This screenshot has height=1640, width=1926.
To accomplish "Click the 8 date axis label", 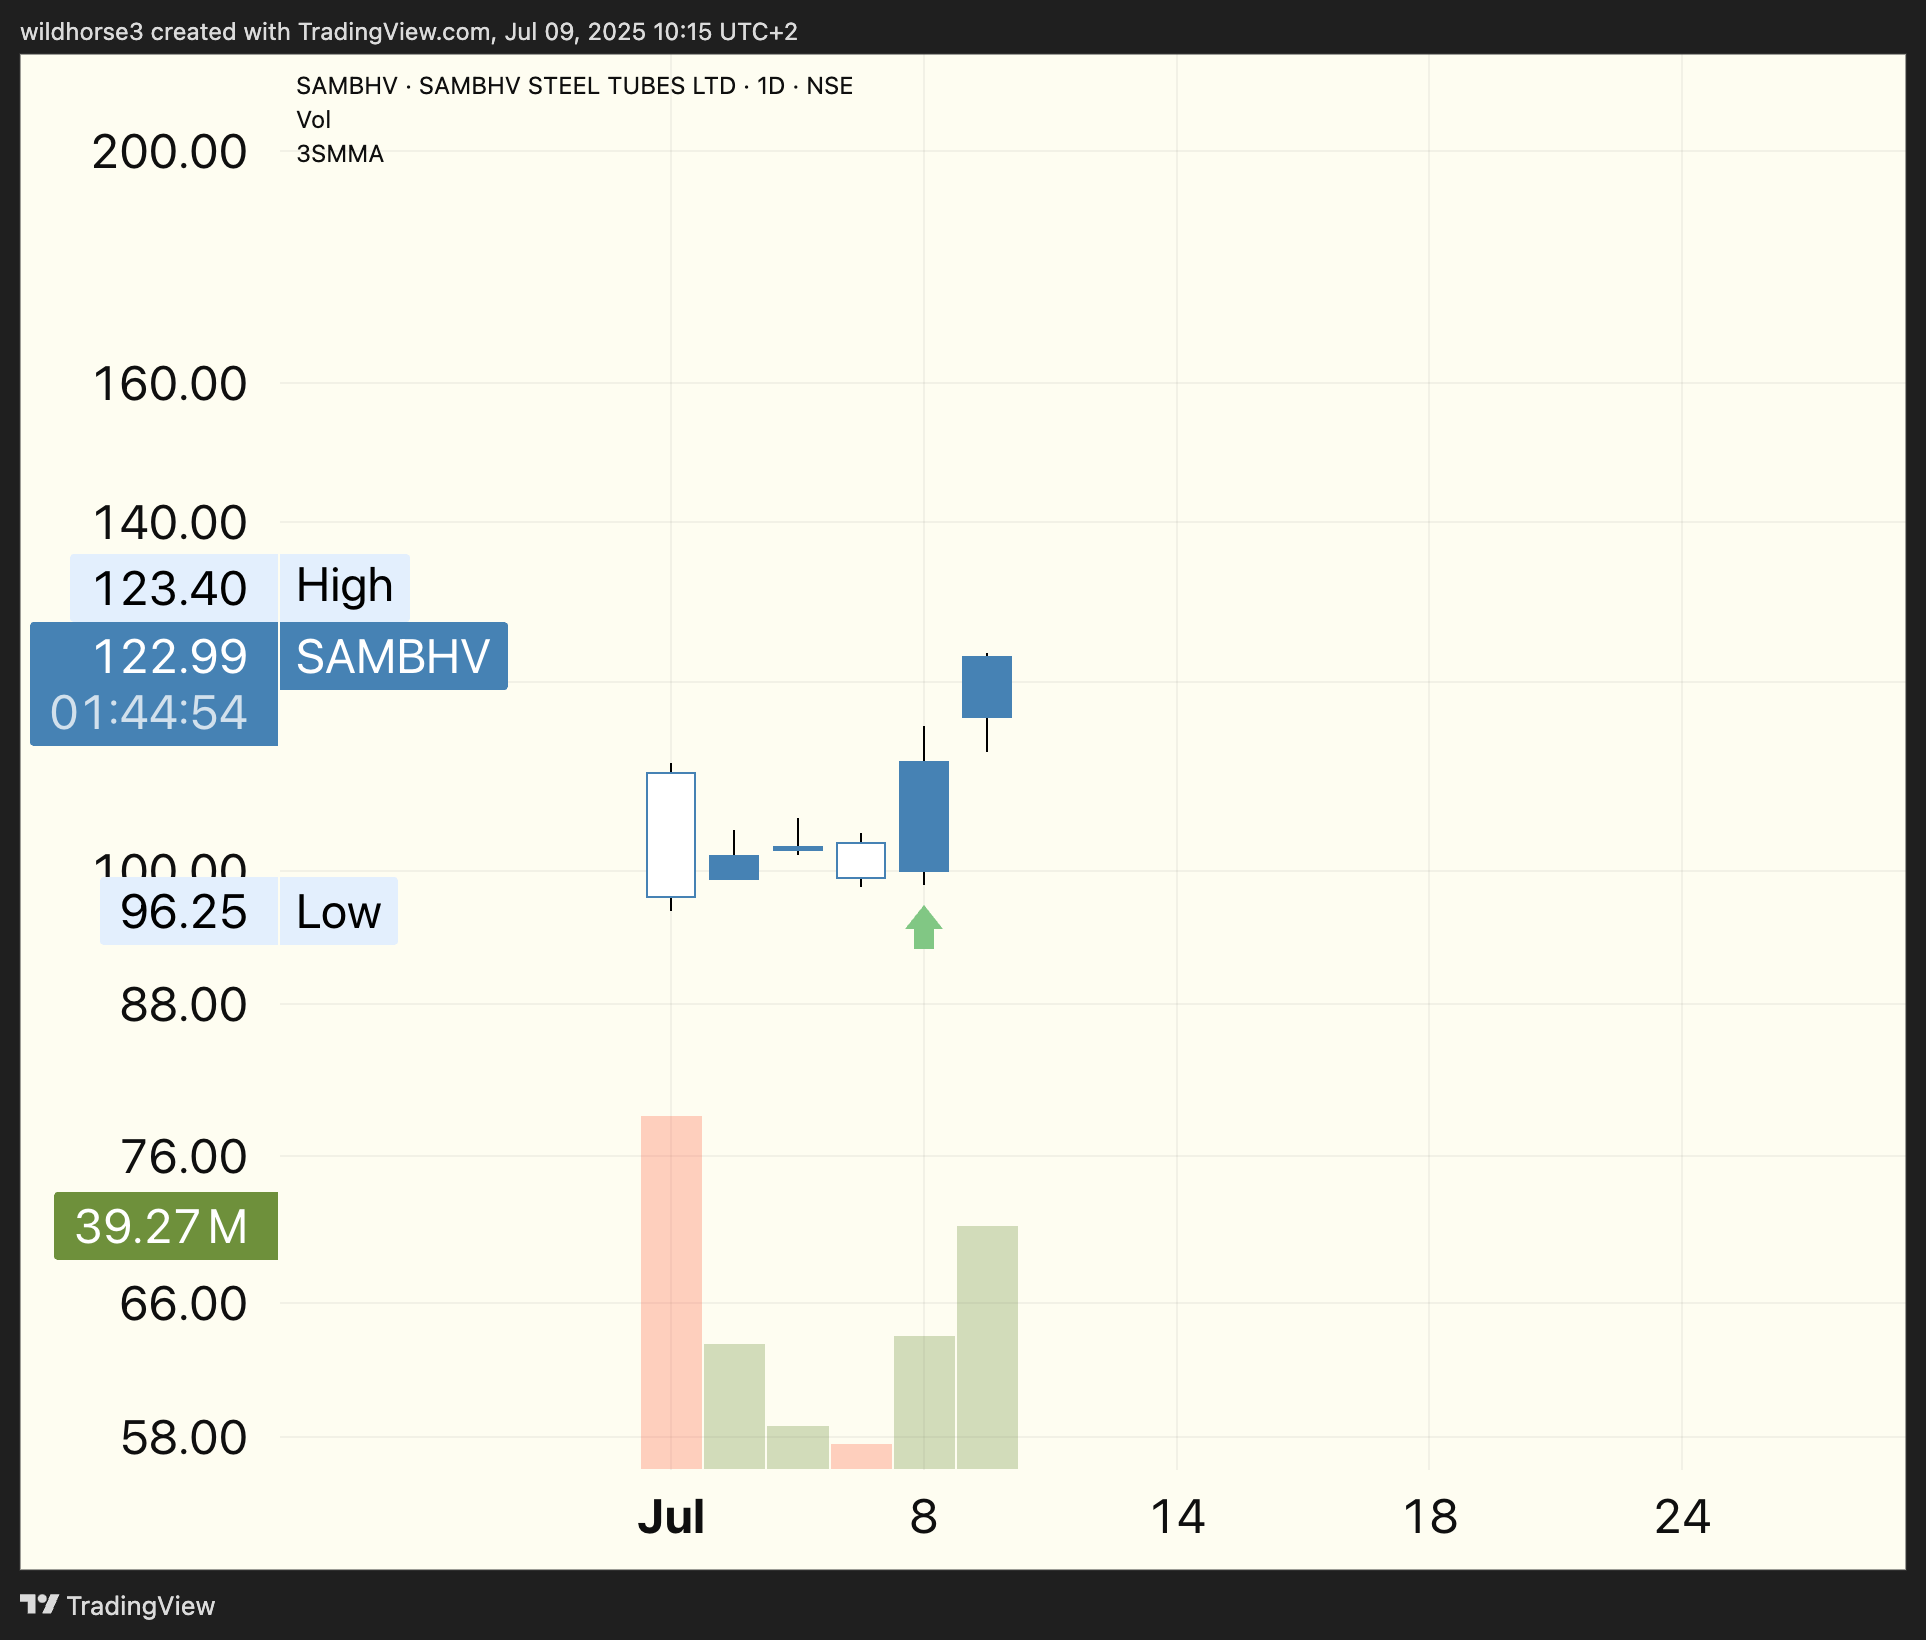I will [924, 1517].
